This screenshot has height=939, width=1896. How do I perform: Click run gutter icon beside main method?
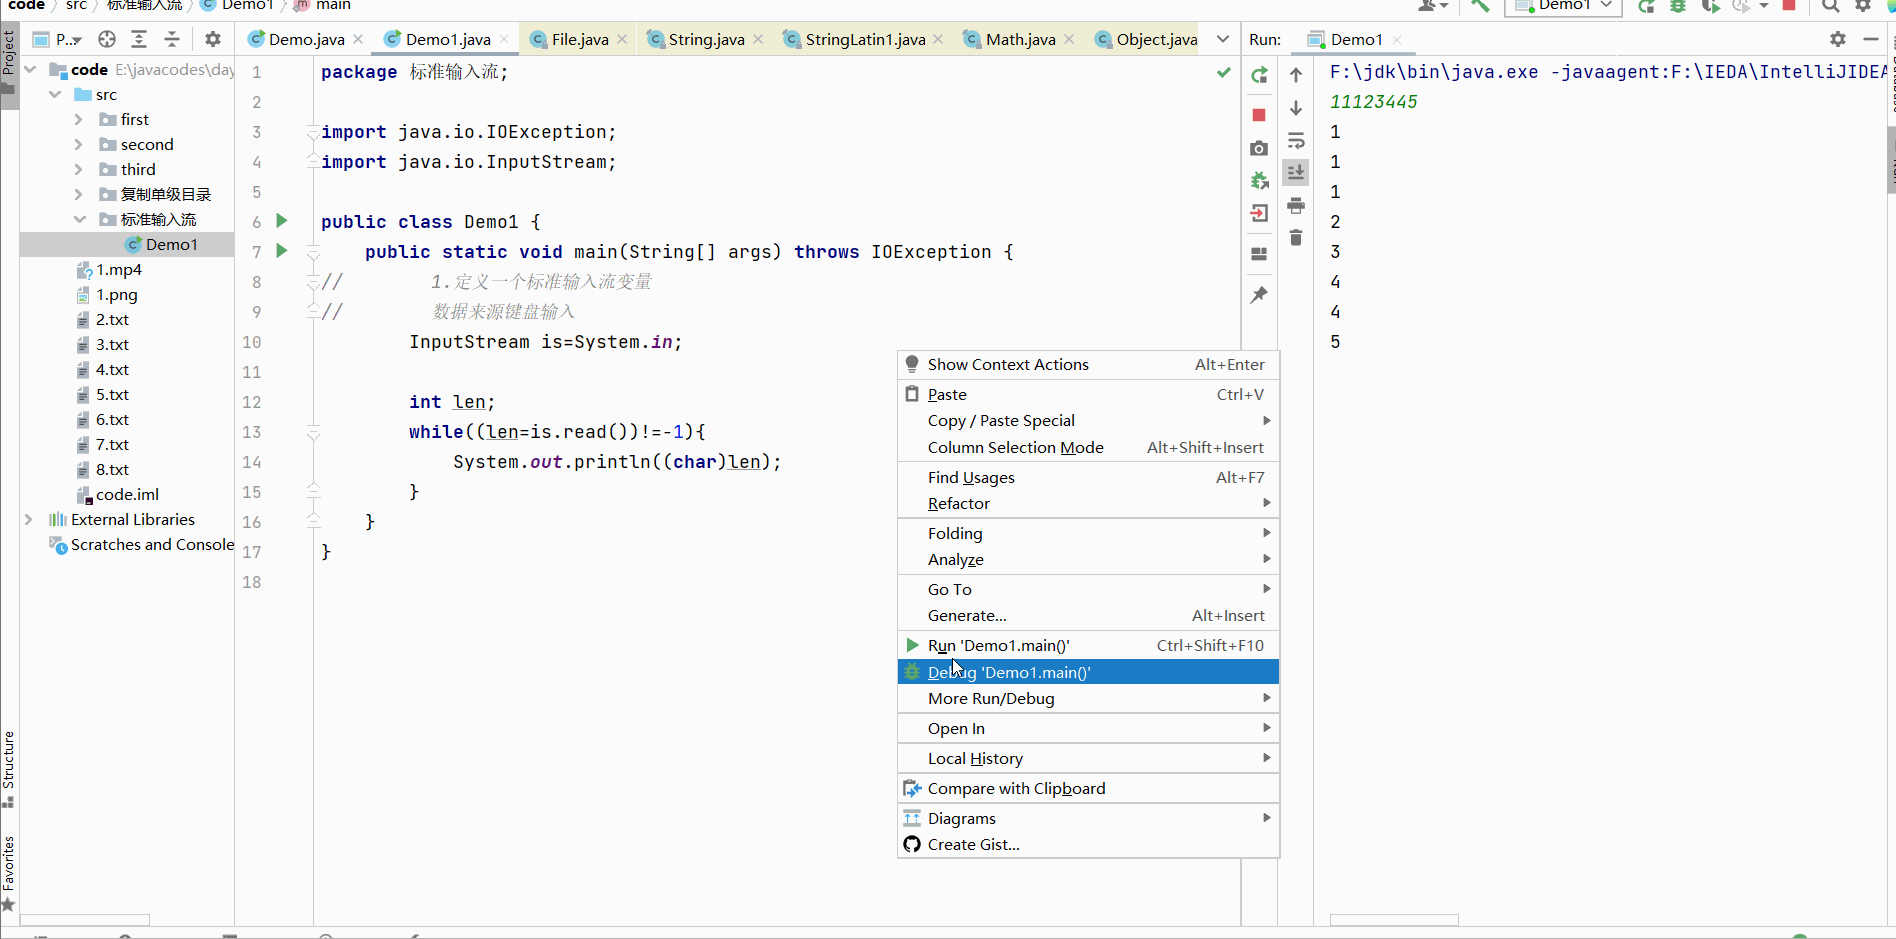282,250
